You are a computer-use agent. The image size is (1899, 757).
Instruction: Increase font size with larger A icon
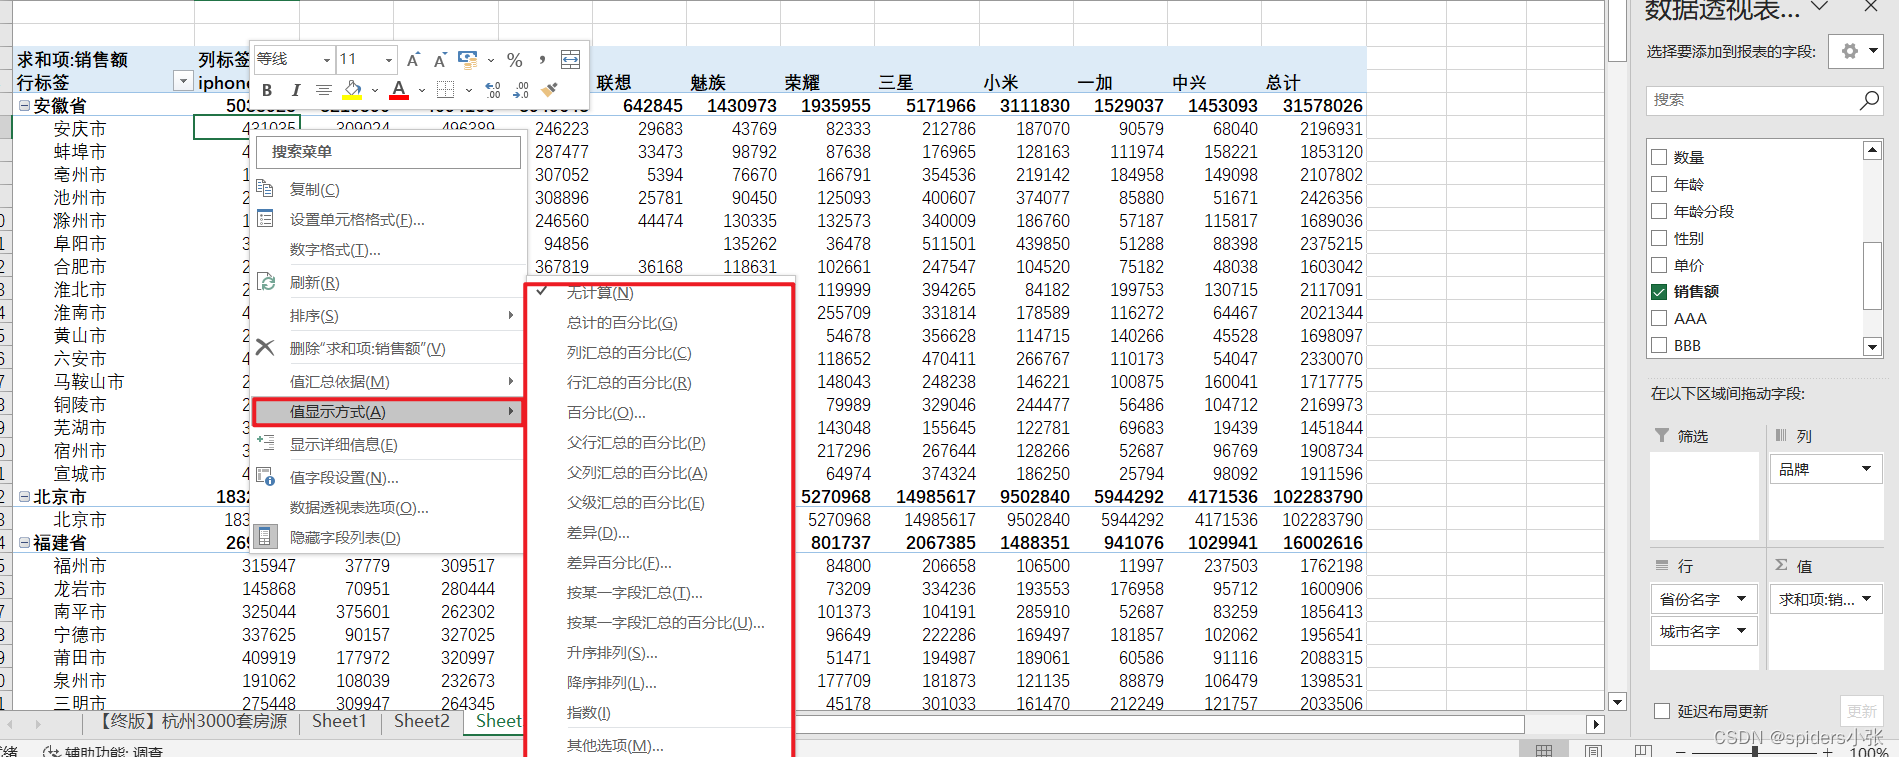pyautogui.click(x=413, y=60)
